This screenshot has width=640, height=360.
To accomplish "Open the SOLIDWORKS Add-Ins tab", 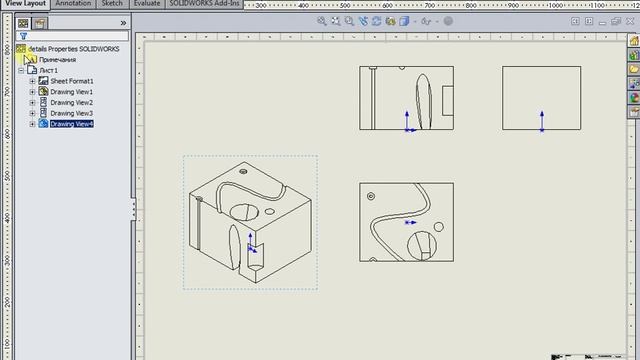I will point(204,4).
